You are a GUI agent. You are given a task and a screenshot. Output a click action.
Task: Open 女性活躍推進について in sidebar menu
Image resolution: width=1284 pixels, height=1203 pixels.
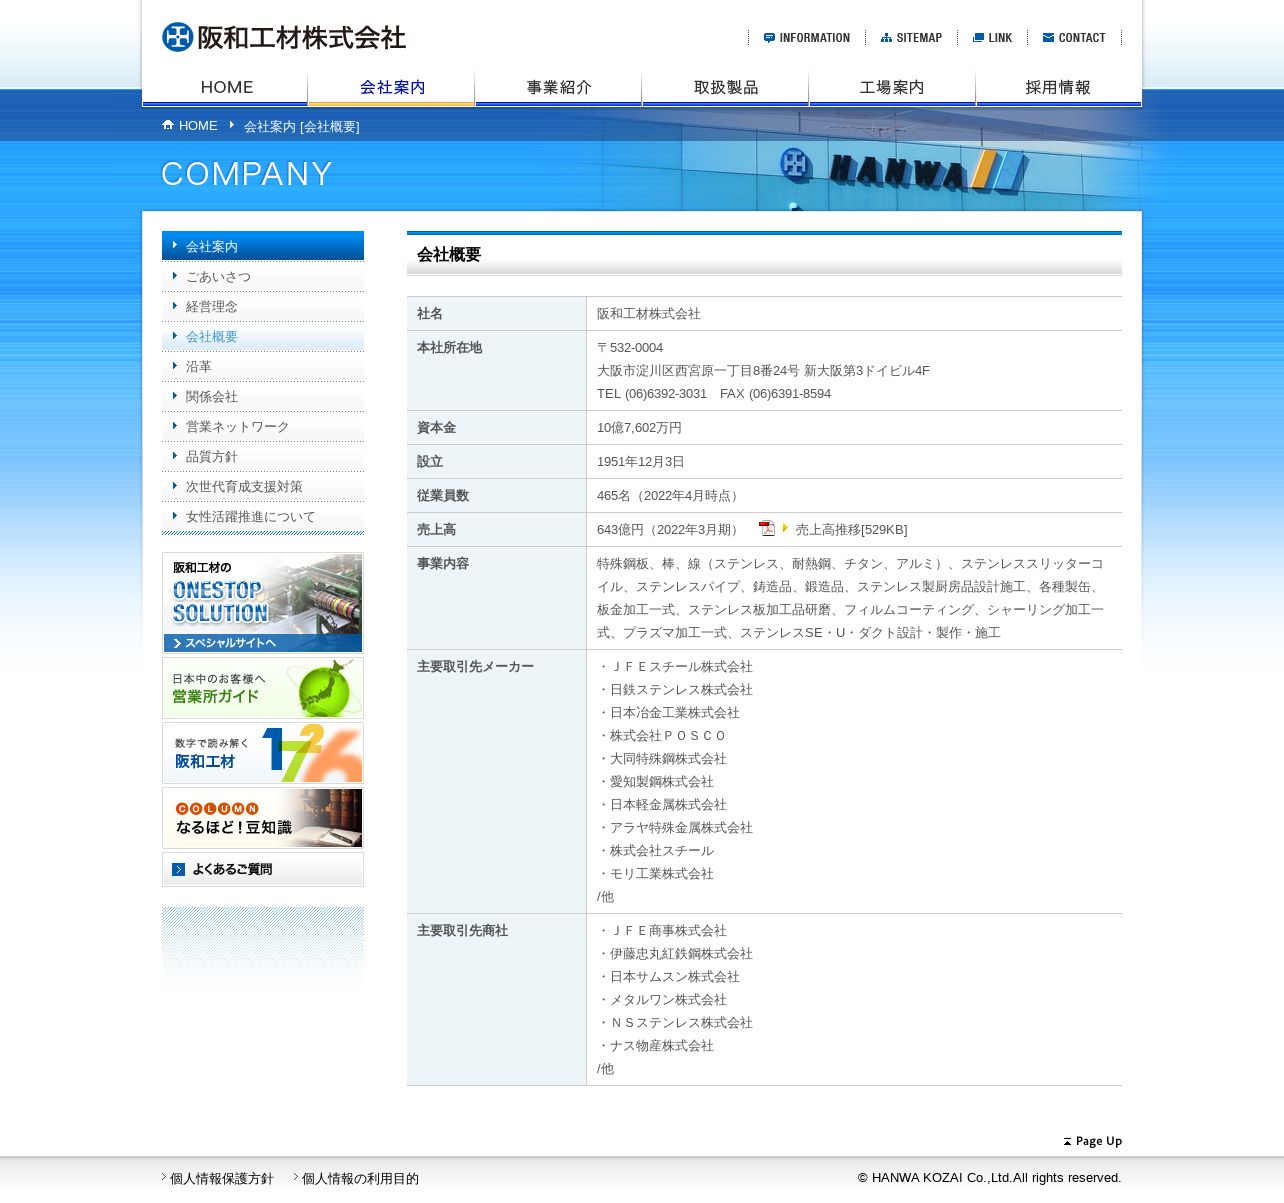pyautogui.click(x=263, y=517)
